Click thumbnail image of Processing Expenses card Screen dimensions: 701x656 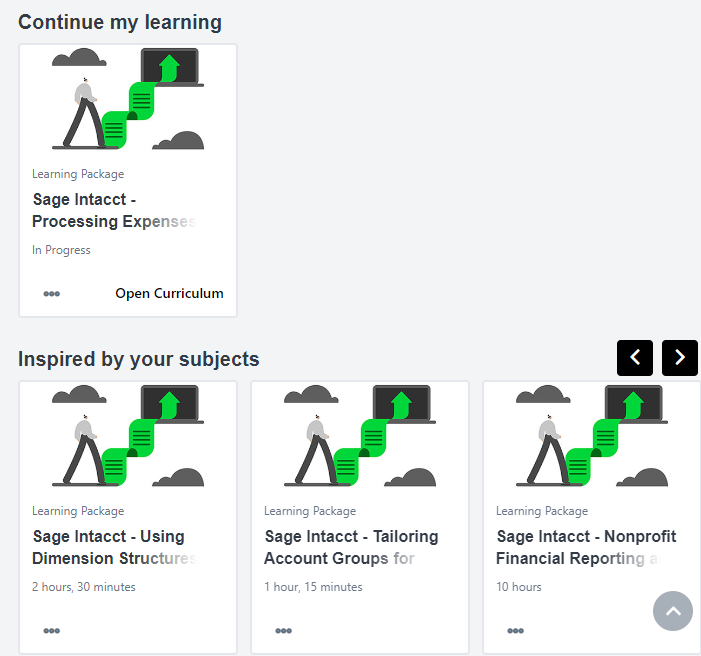tap(128, 99)
